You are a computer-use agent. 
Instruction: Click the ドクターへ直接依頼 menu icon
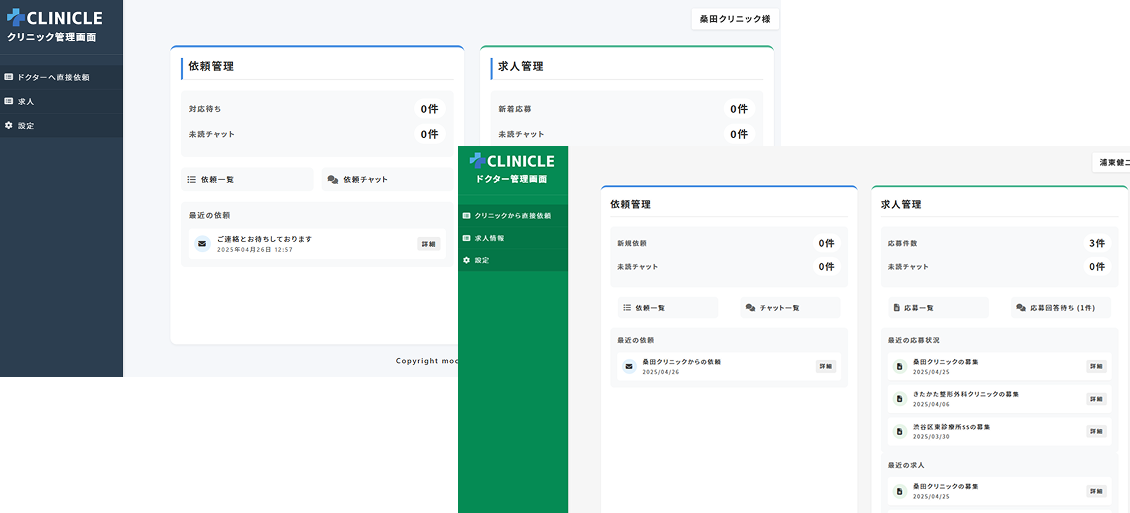click(9, 77)
